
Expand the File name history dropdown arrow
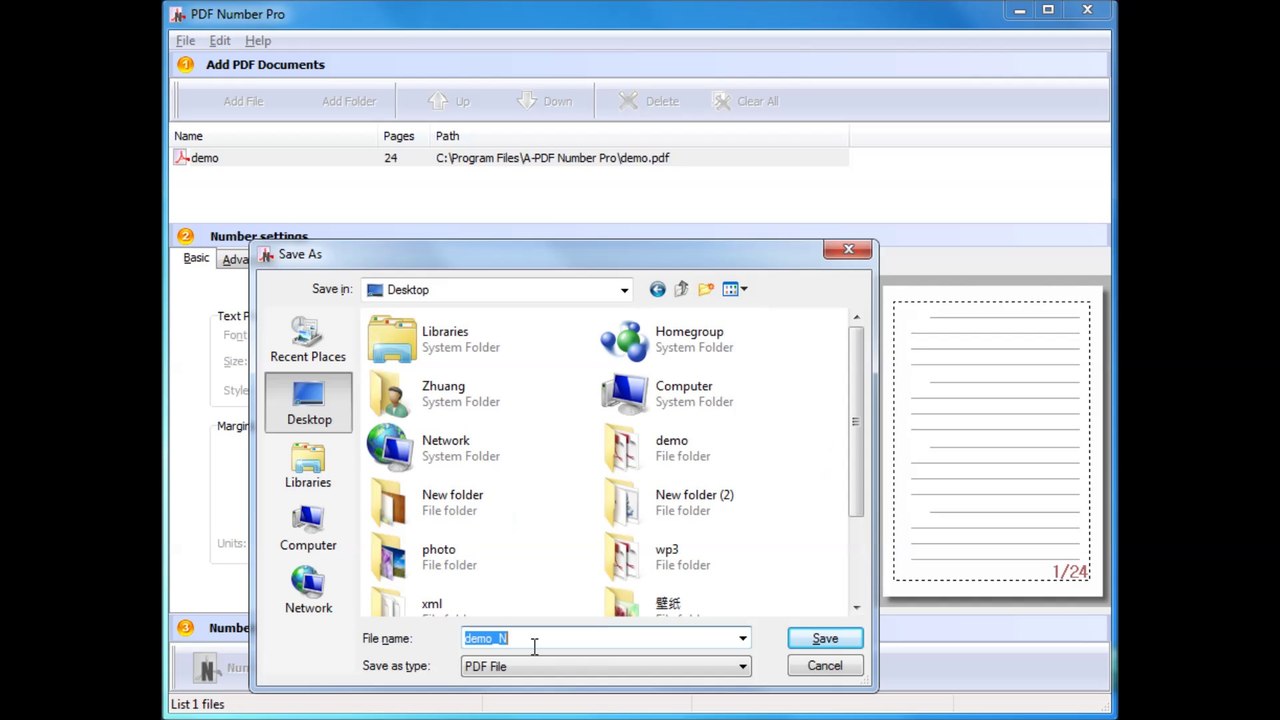click(x=742, y=638)
